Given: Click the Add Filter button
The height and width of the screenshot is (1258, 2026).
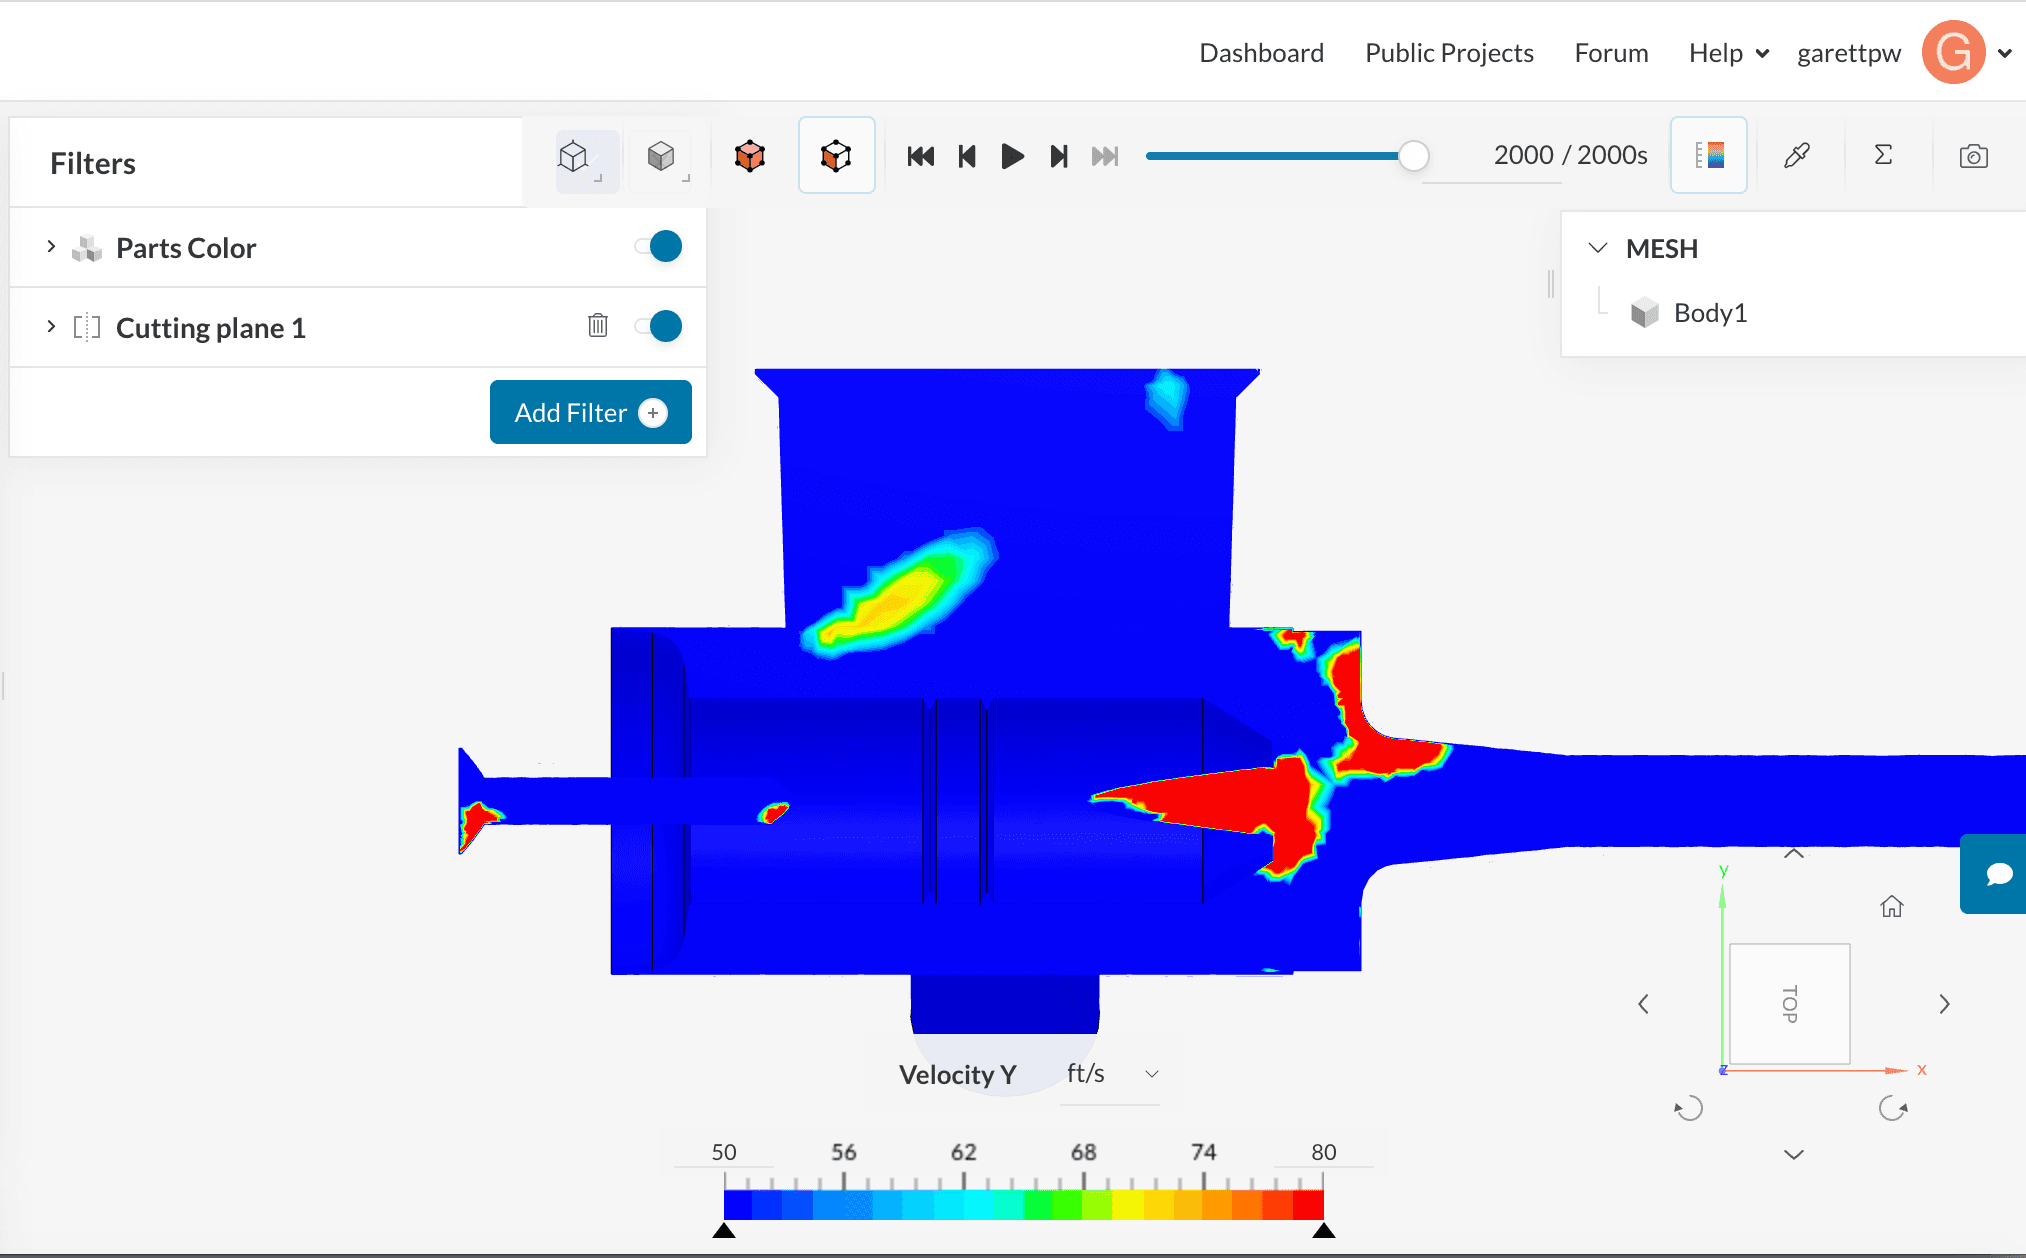Looking at the screenshot, I should pos(590,412).
